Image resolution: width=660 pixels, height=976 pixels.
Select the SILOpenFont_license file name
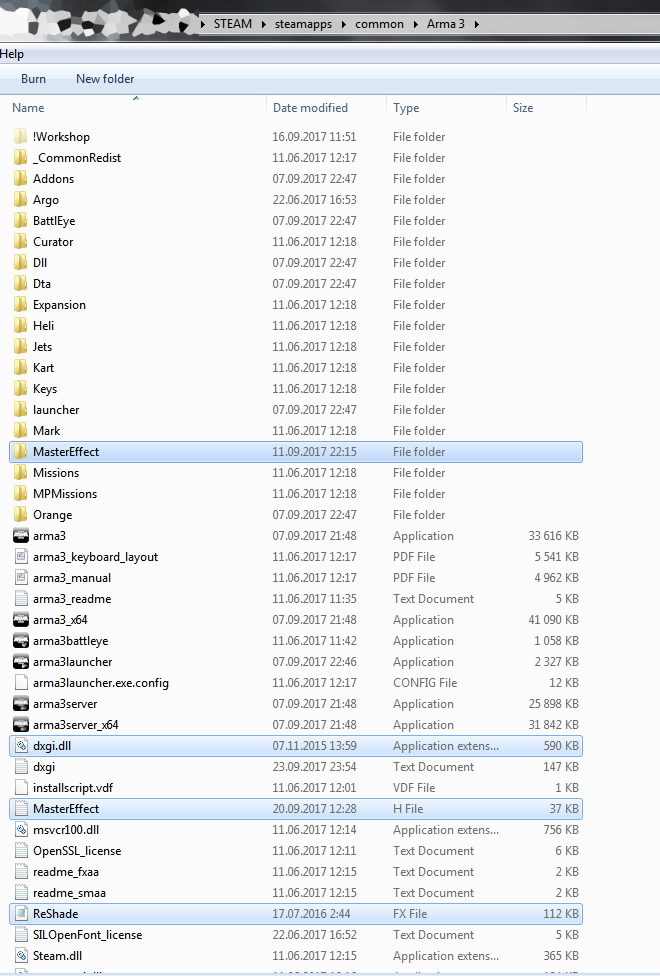coord(87,935)
